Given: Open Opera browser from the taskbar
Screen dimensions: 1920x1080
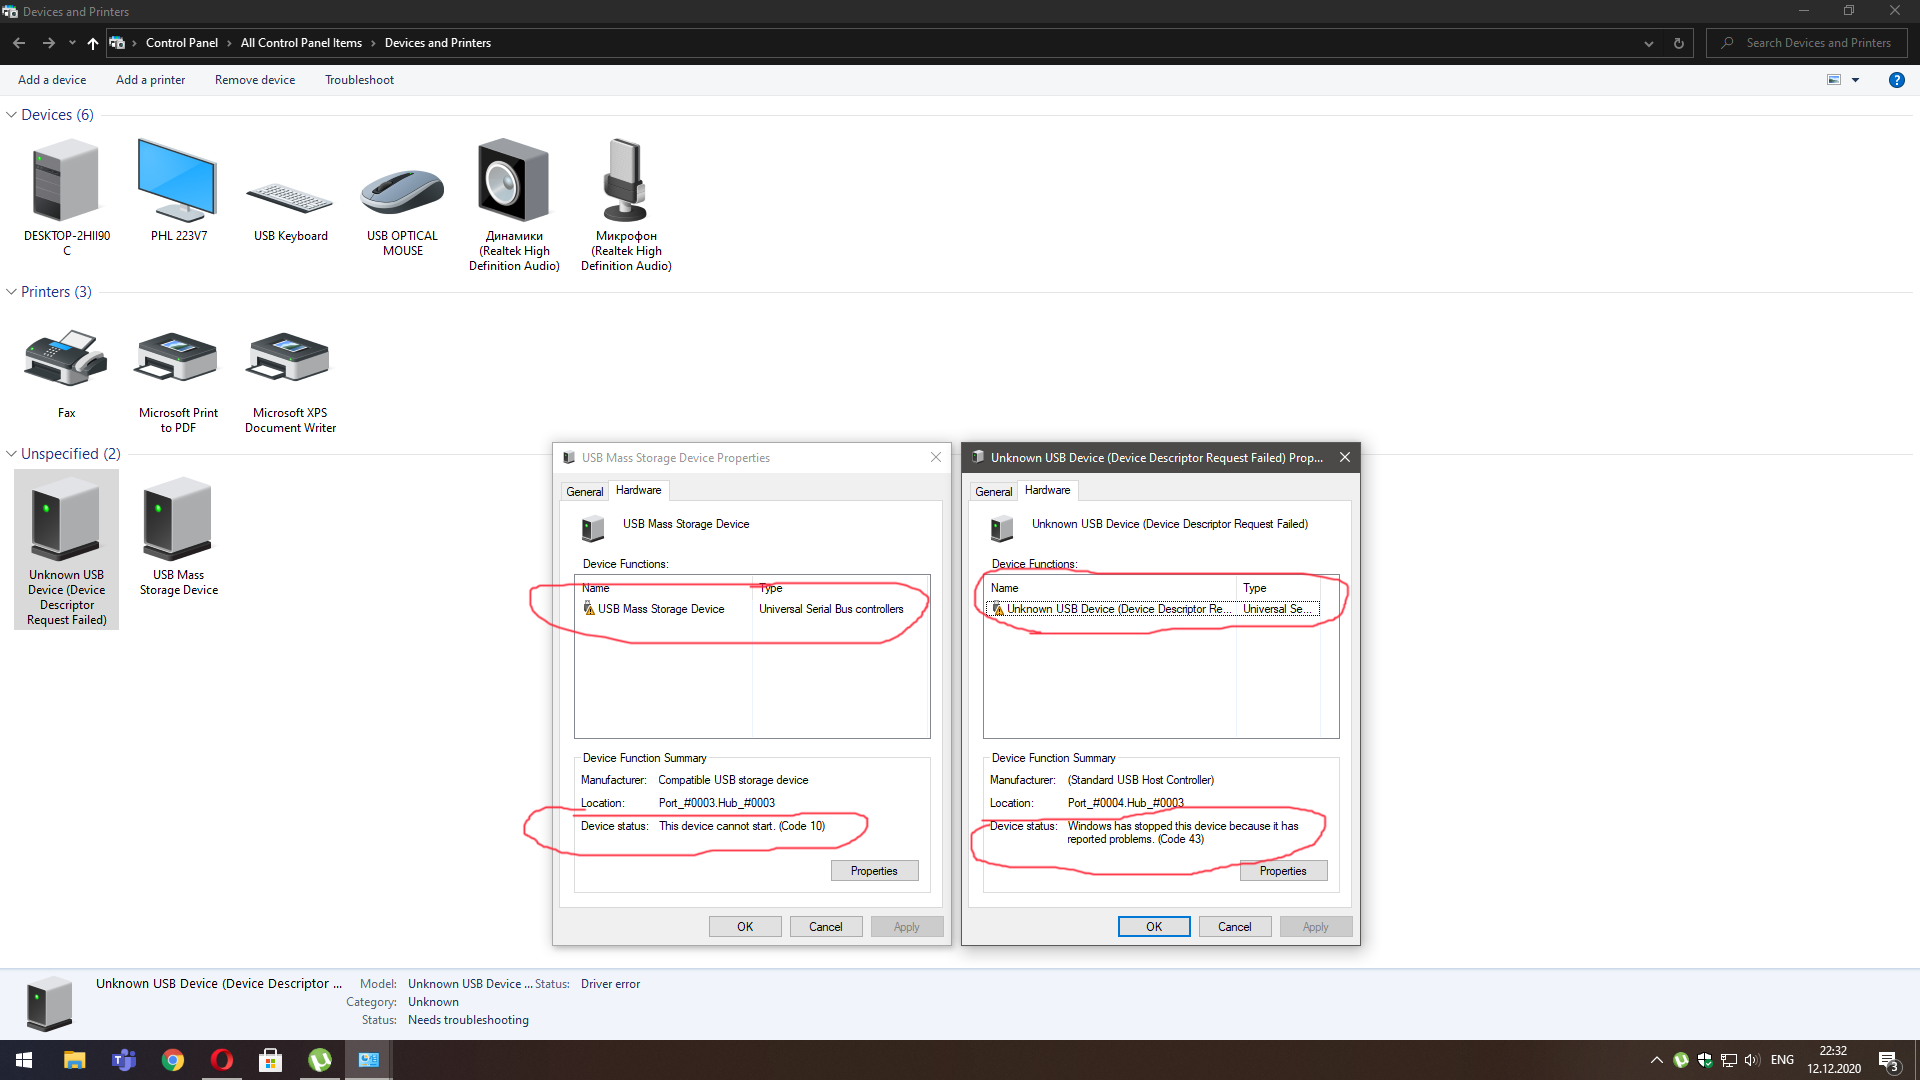Looking at the screenshot, I should click(222, 1060).
